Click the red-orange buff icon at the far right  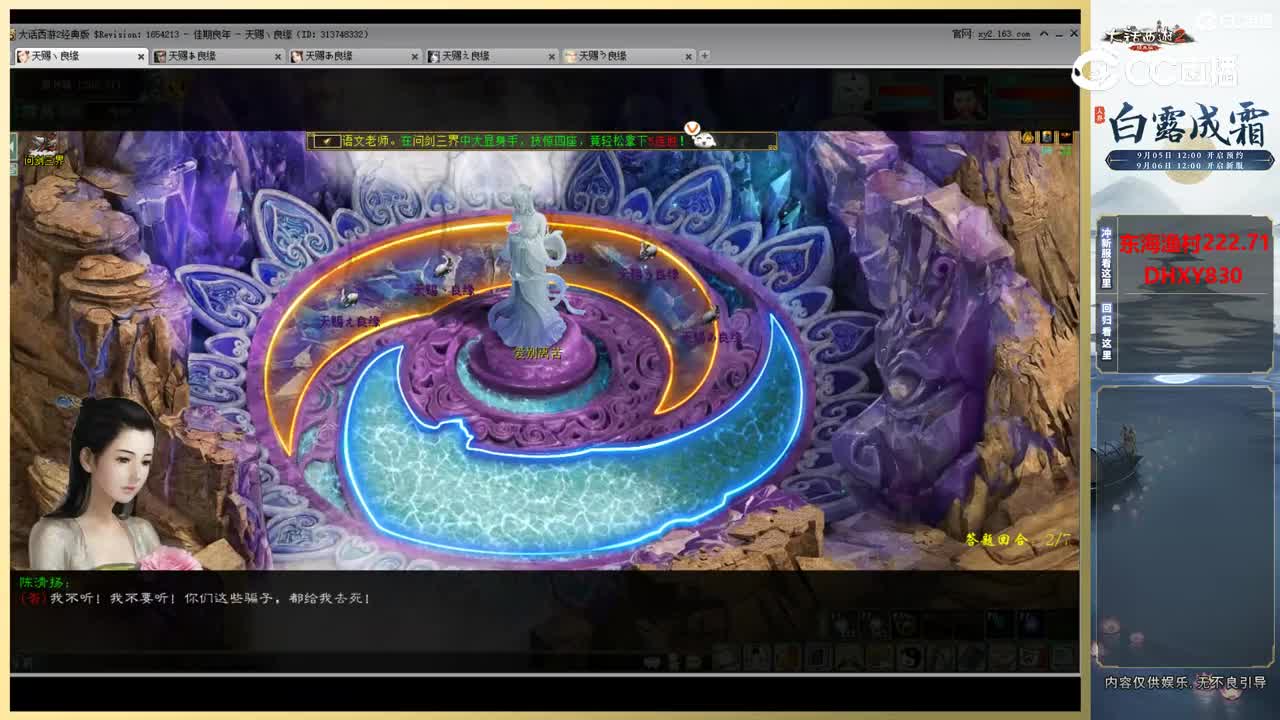tap(1065, 137)
